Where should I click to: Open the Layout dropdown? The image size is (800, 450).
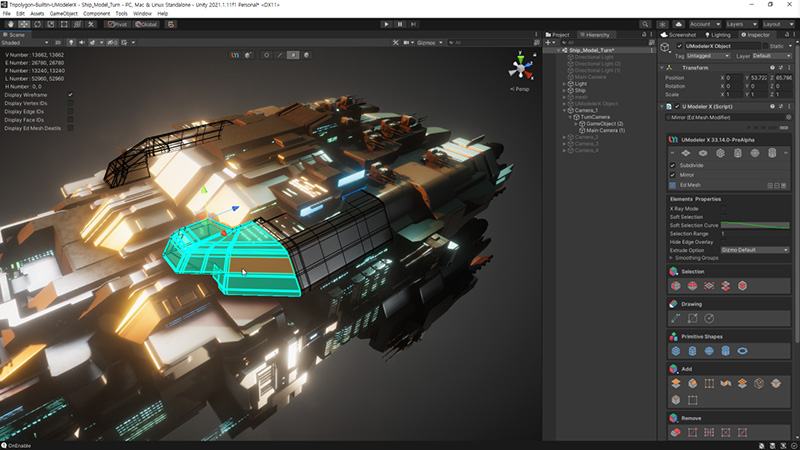pos(778,24)
